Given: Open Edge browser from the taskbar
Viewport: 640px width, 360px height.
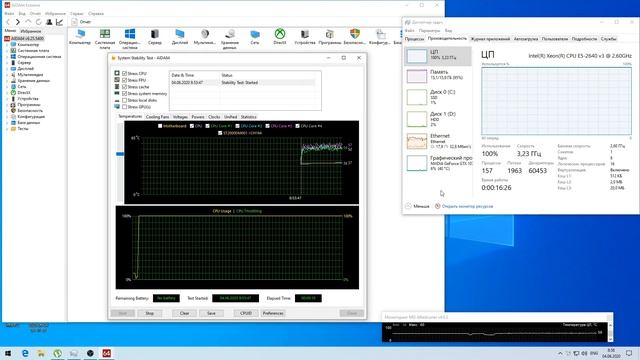Looking at the screenshot, I should pyautogui.click(x=25, y=353).
